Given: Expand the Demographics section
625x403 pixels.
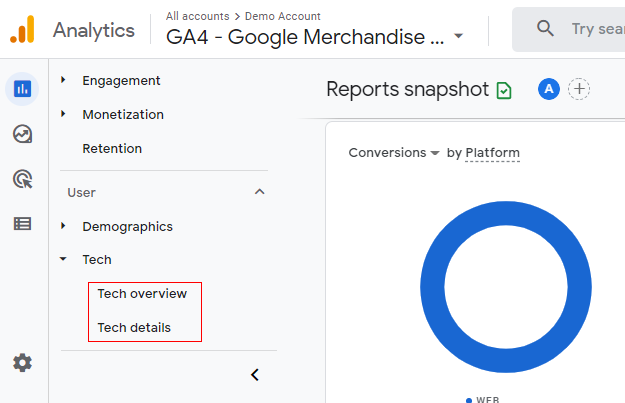Looking at the screenshot, I should click(x=63, y=226).
